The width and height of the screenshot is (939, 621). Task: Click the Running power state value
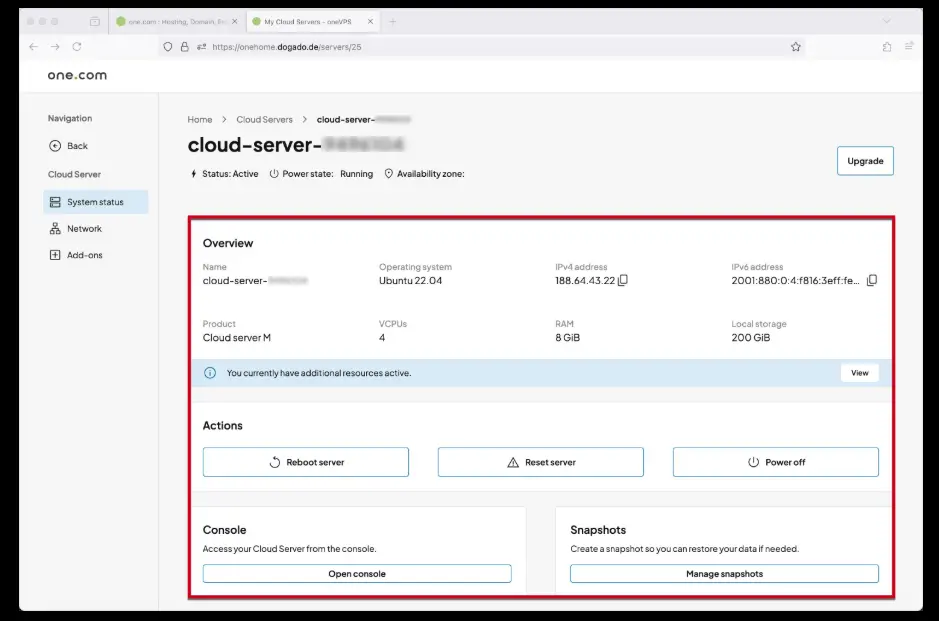[356, 174]
